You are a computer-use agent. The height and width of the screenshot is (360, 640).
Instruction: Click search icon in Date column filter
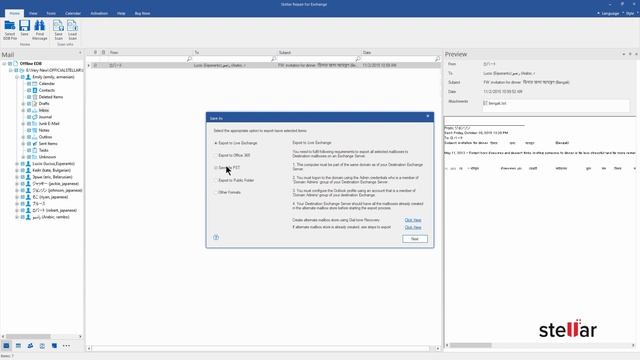click(437, 59)
